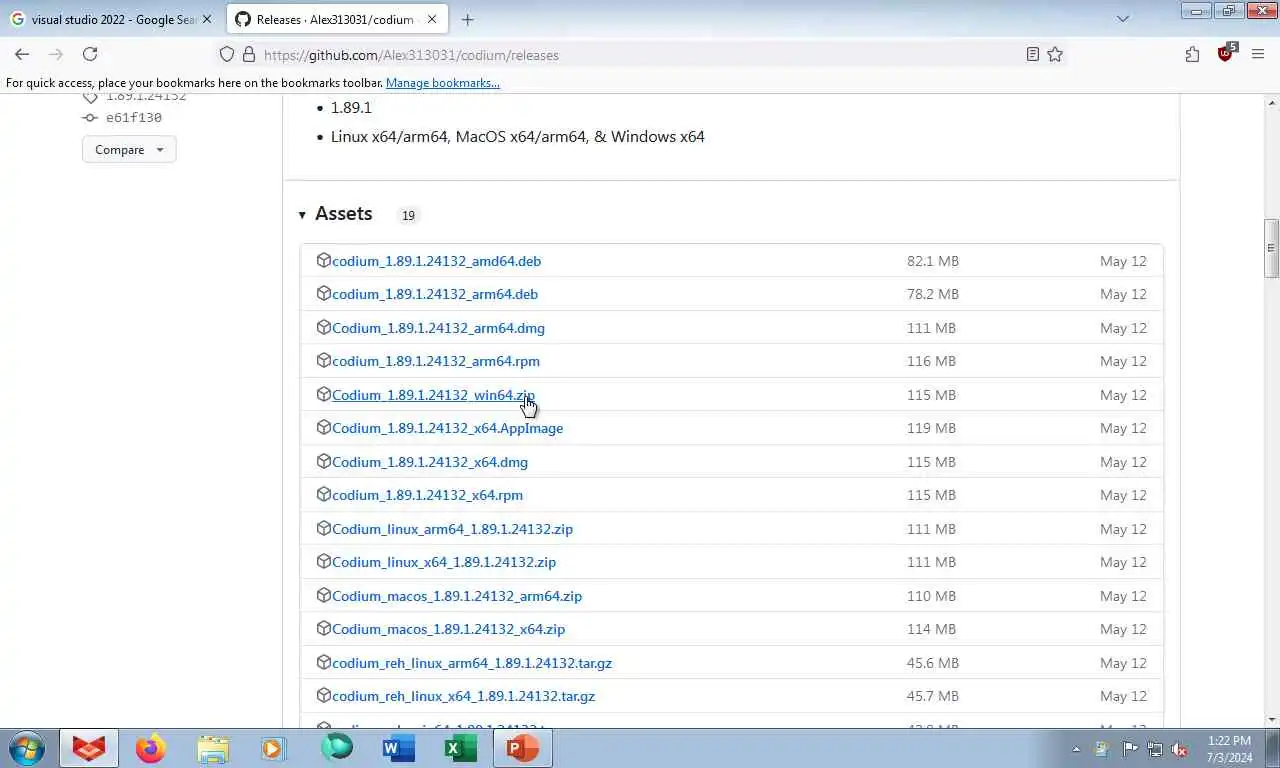Download codium_1.89.1.24132_arm64.rpm
This screenshot has width=1280, height=768.
click(436, 361)
